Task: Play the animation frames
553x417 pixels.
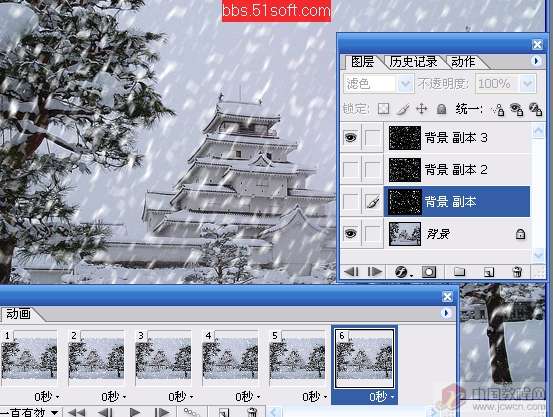Action: pyautogui.click(x=135, y=412)
